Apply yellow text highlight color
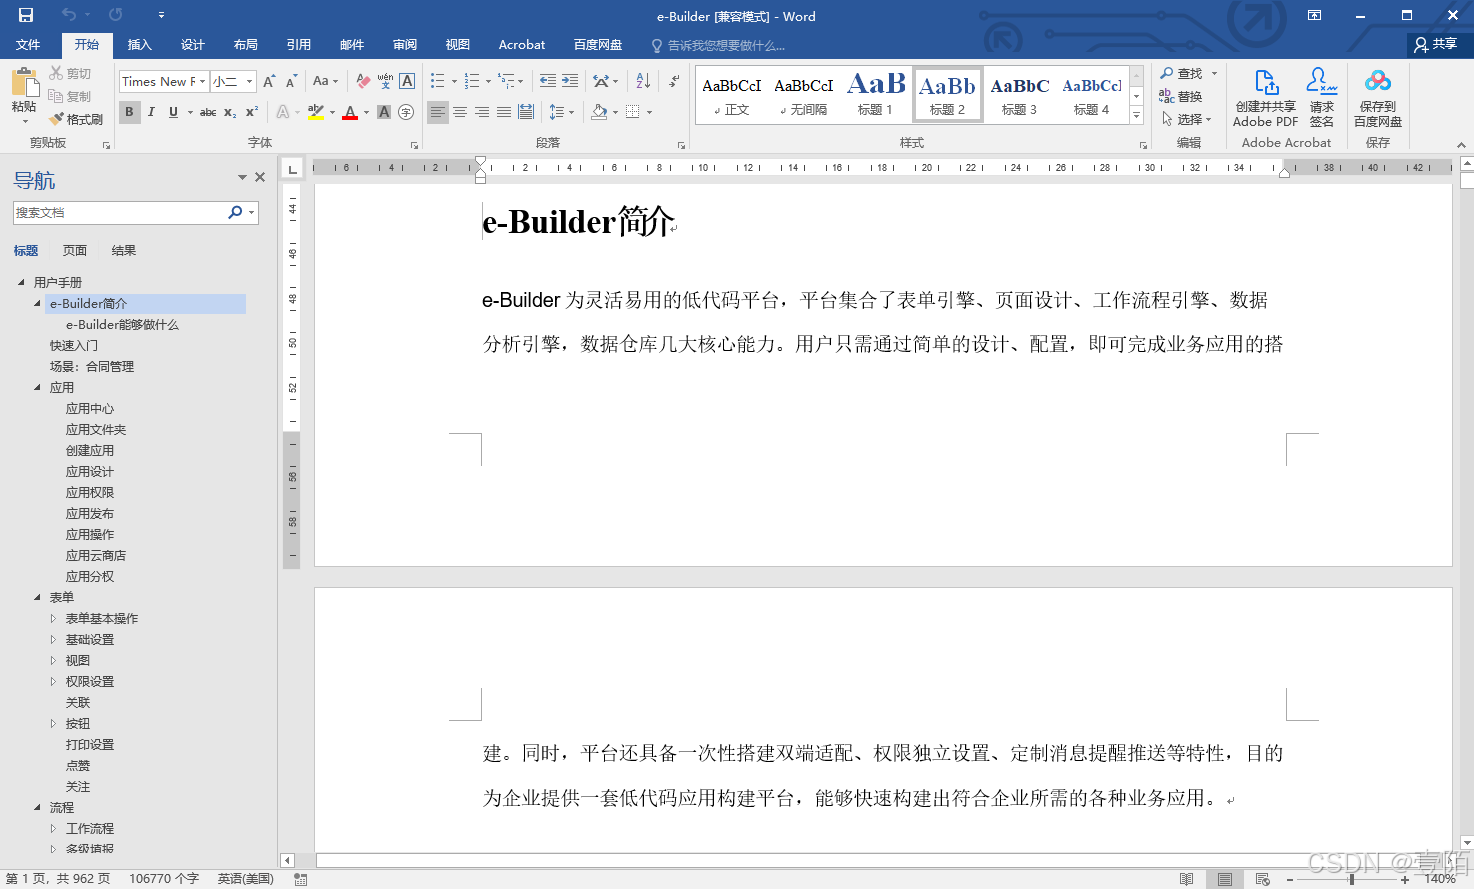This screenshot has width=1474, height=889. (x=316, y=112)
